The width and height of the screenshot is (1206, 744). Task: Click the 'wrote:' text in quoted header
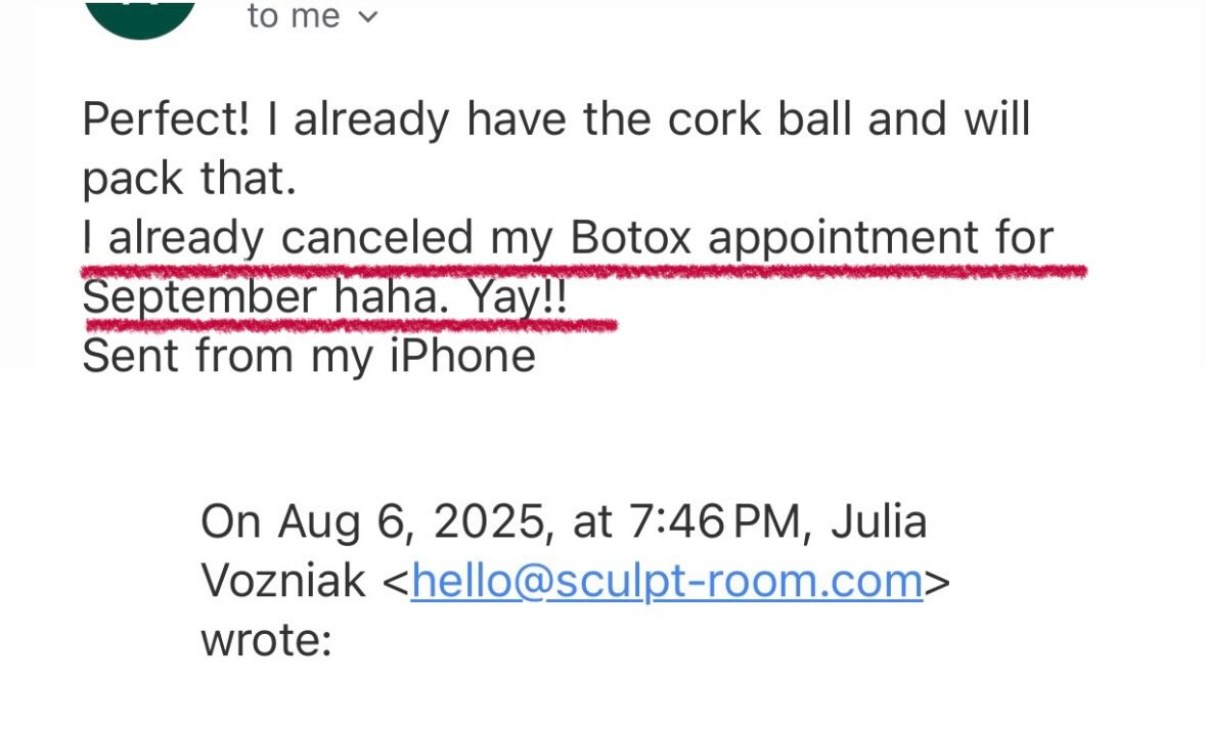pyautogui.click(x=266, y=639)
